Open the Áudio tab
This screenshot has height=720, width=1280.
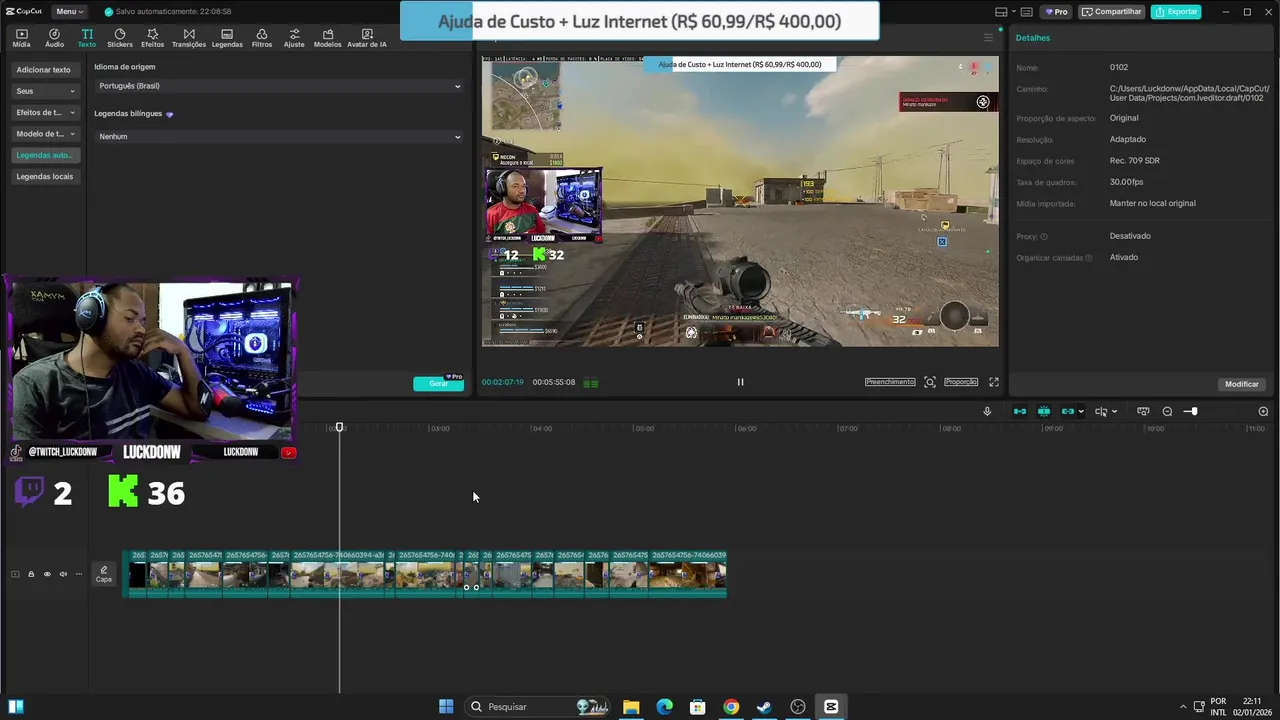pos(54,38)
